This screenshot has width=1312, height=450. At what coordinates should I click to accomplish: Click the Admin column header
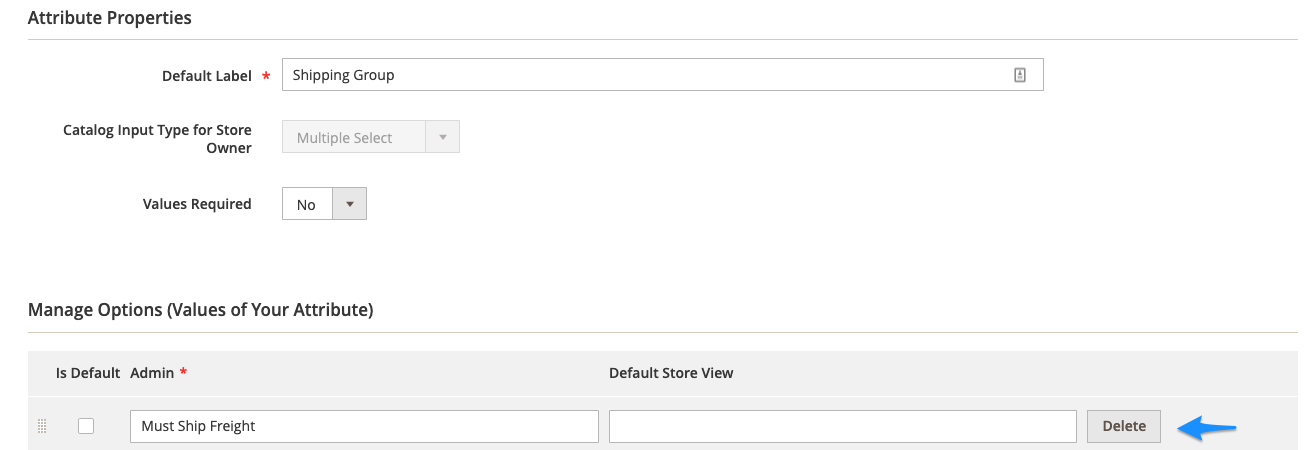click(x=152, y=373)
